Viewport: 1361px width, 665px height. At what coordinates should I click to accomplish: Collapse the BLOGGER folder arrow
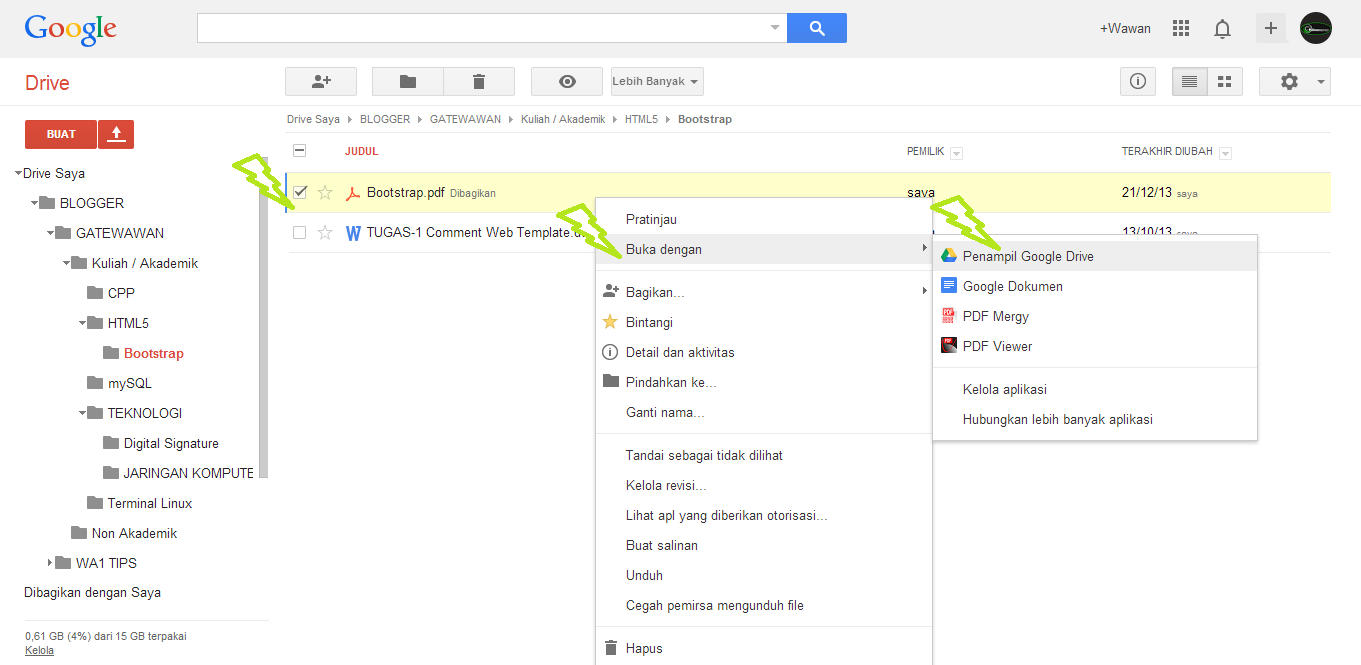34,203
